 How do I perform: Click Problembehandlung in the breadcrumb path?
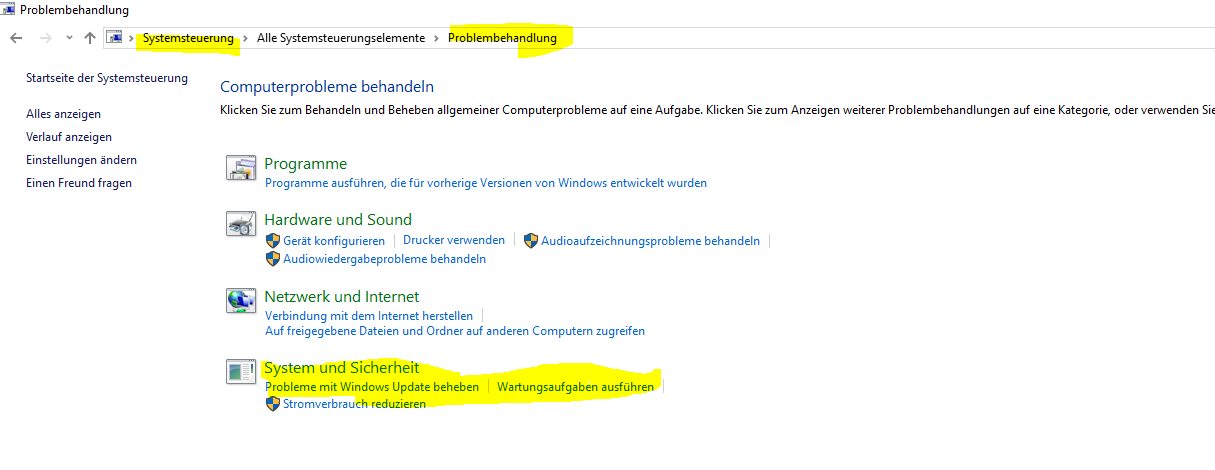(x=502, y=38)
